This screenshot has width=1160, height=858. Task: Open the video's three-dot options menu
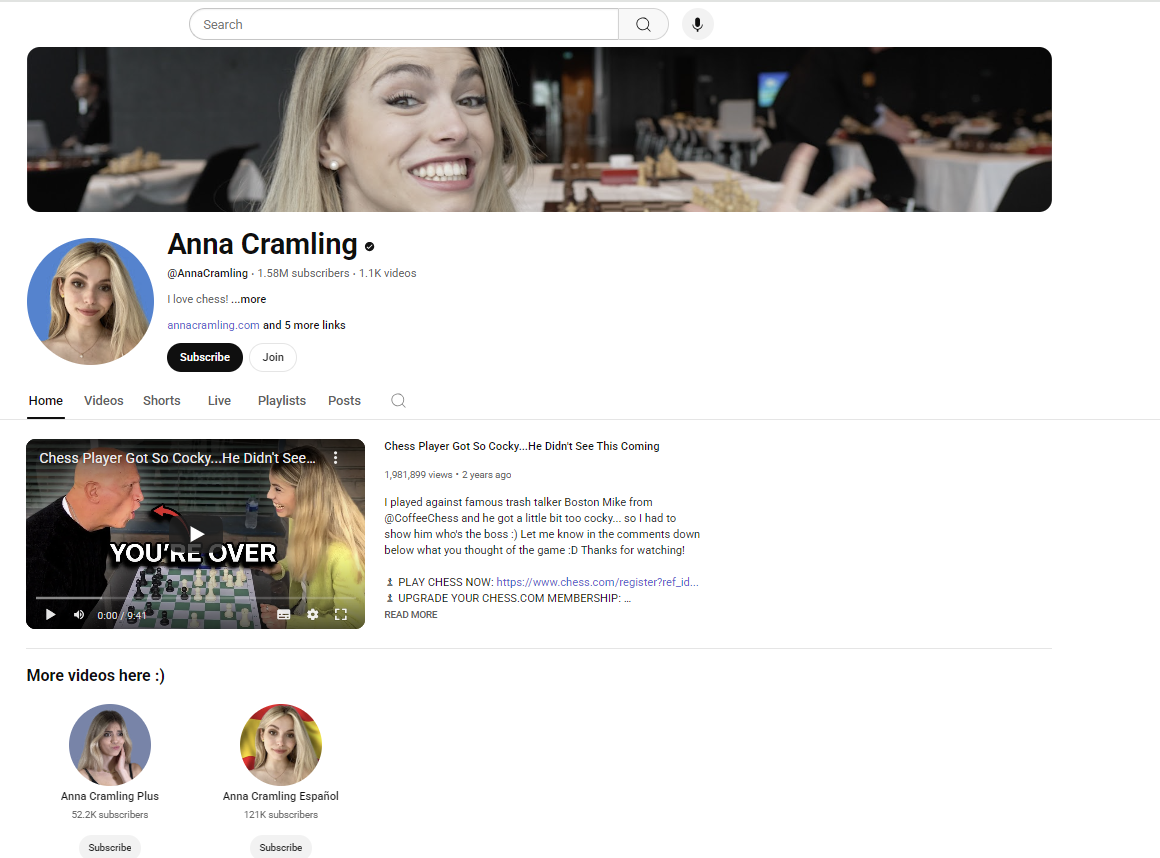pos(336,457)
